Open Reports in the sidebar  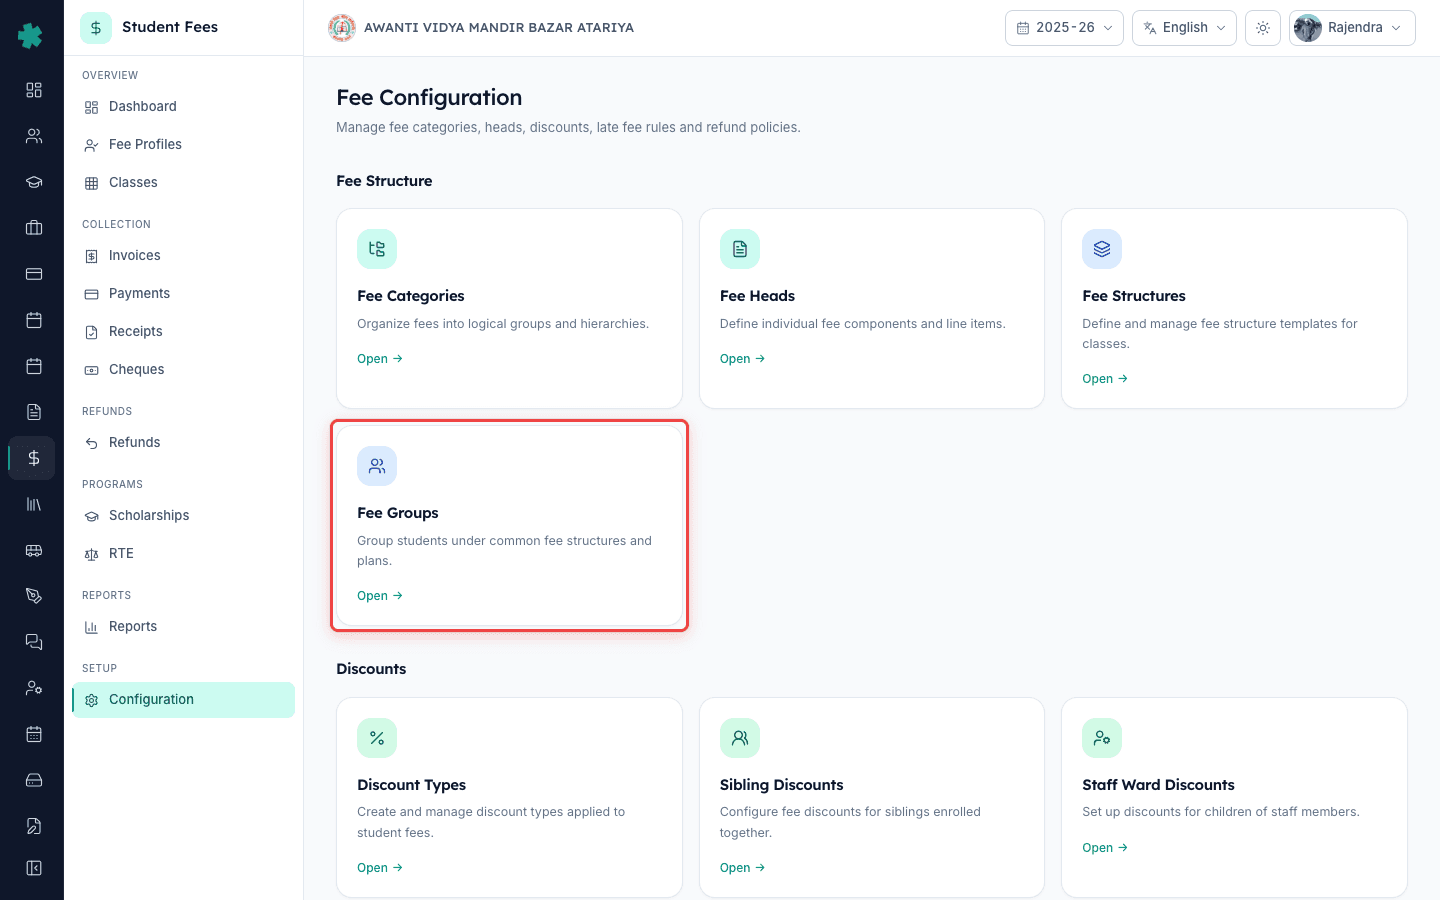pos(183,627)
